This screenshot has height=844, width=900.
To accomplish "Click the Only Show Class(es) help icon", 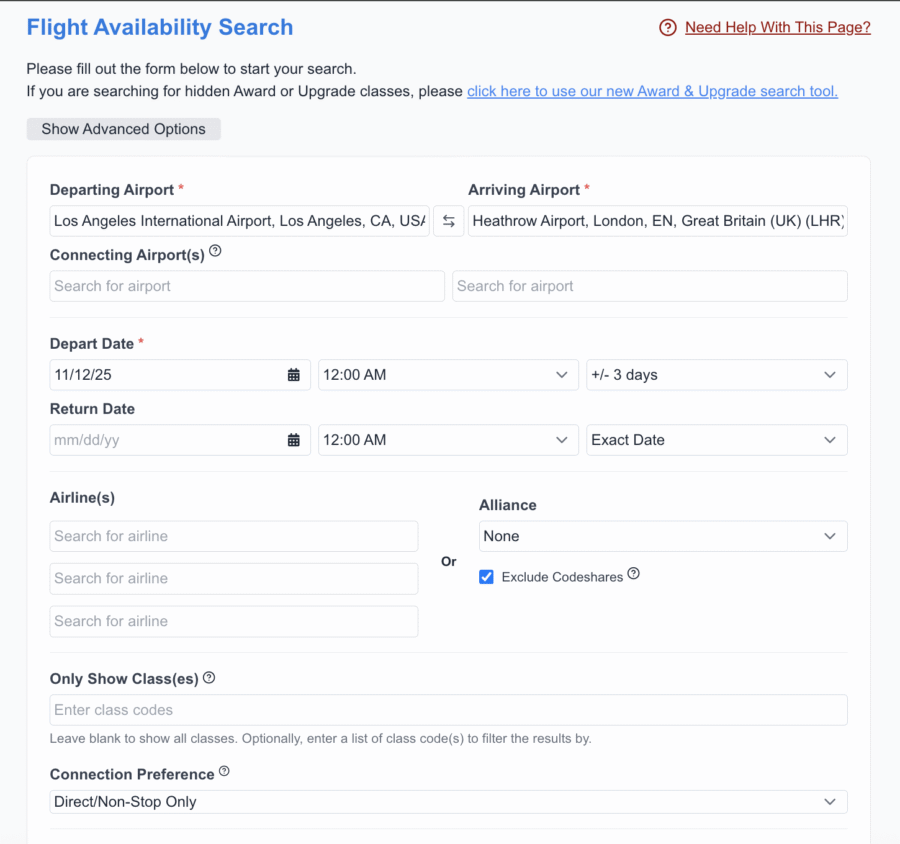I will coord(208,677).
